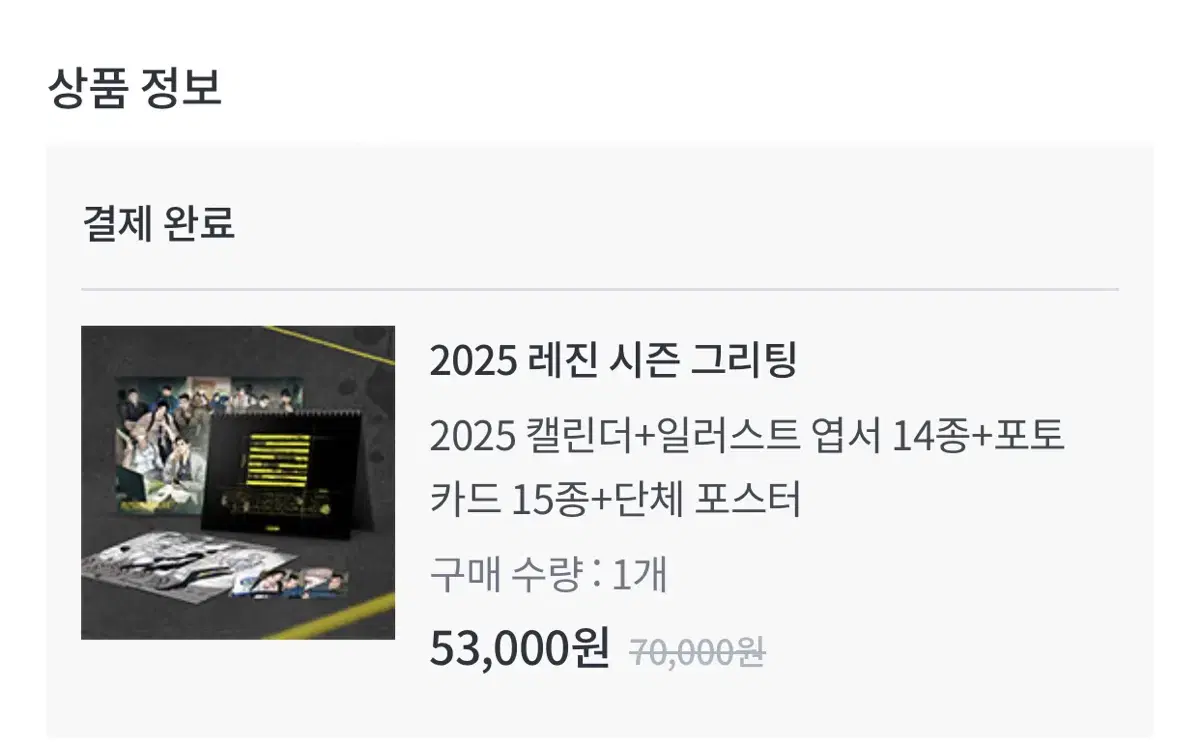Click the 결제 완료 status label
Image resolution: width=1200 pixels, height=746 pixels.
coord(158,224)
